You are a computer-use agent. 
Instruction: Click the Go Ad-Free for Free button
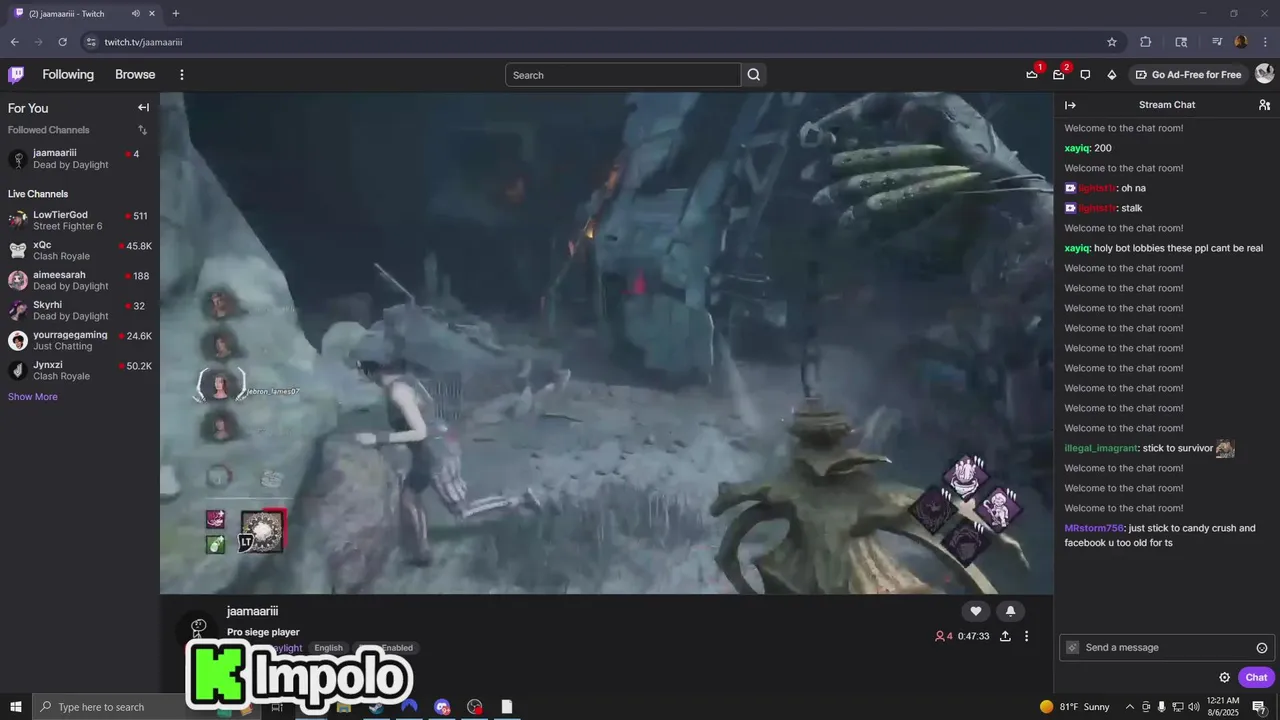(1187, 75)
